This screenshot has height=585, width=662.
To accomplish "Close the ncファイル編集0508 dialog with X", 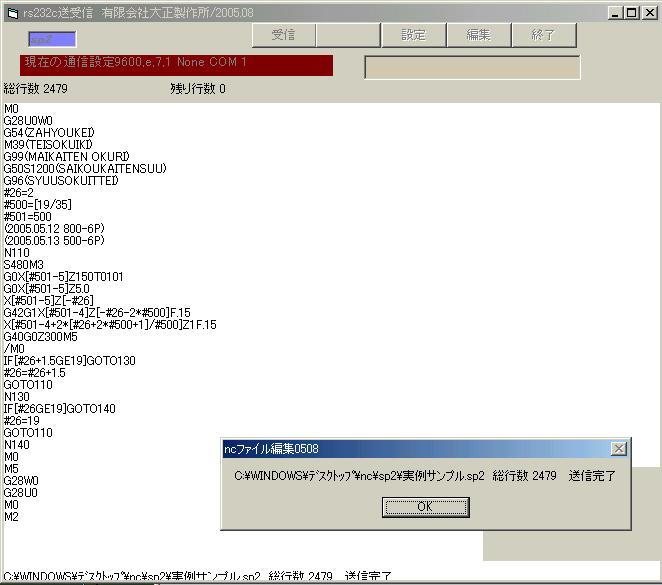I will point(618,449).
